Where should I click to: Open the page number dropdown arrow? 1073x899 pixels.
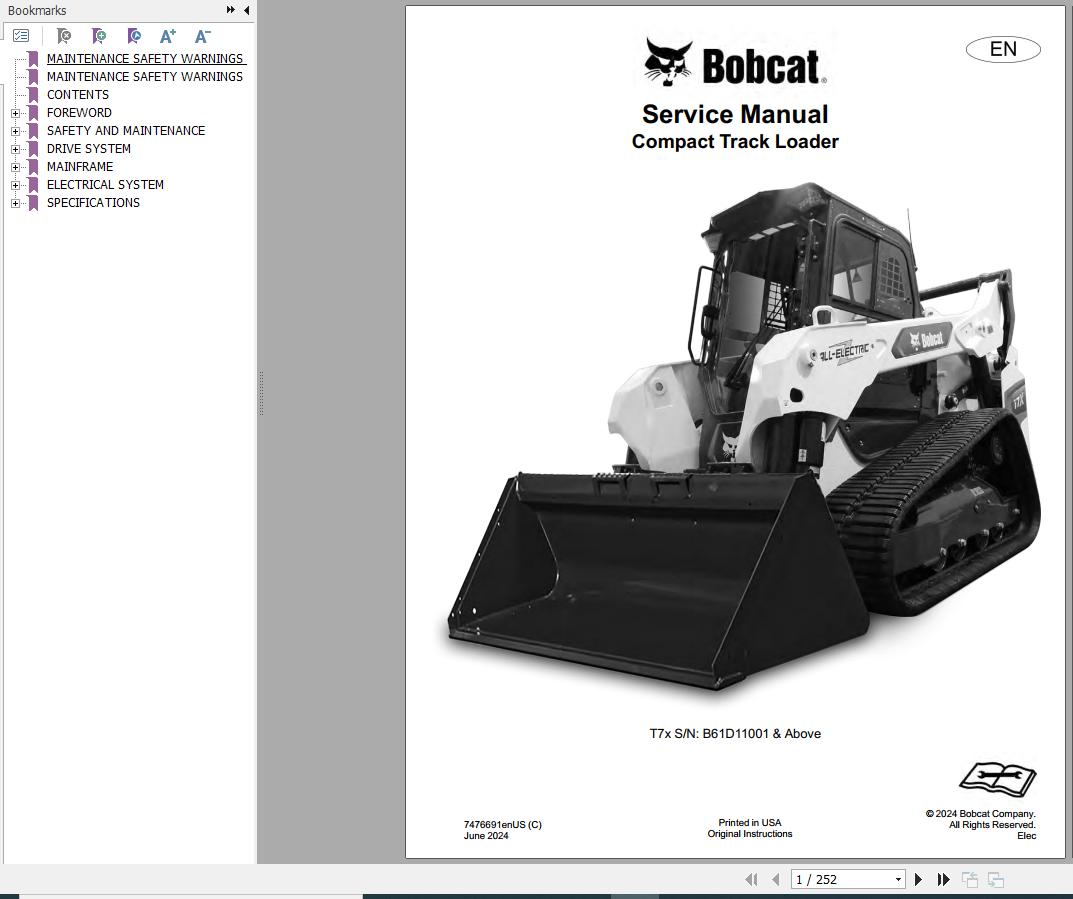click(898, 879)
